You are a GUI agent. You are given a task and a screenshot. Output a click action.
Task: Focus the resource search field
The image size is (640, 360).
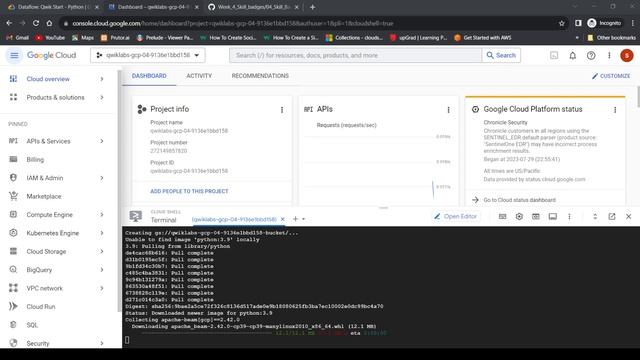(x=355, y=55)
